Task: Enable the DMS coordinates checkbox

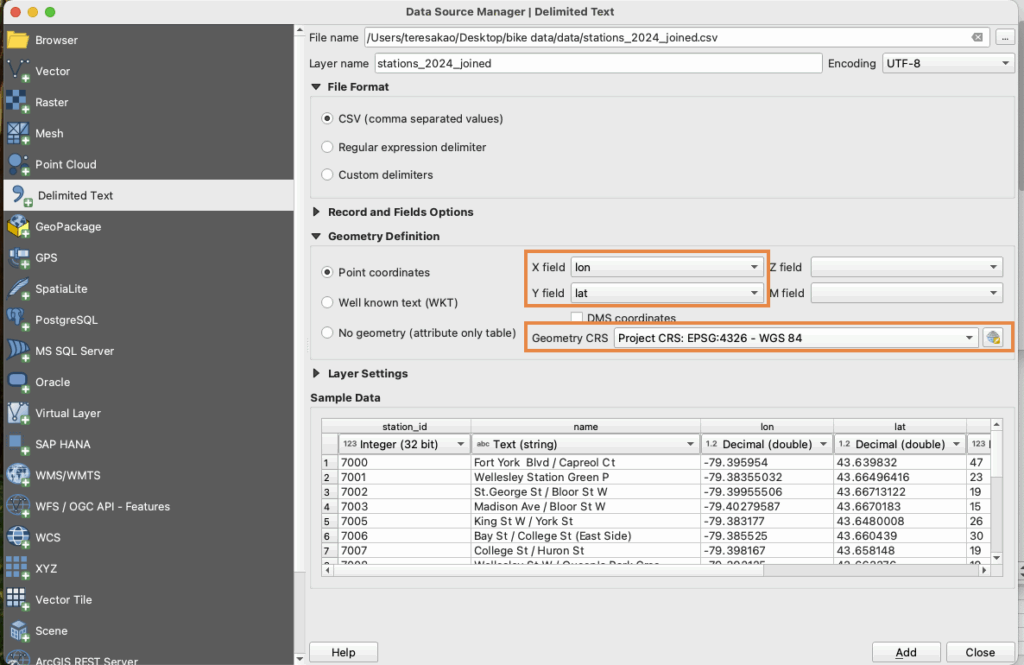Action: tap(577, 318)
